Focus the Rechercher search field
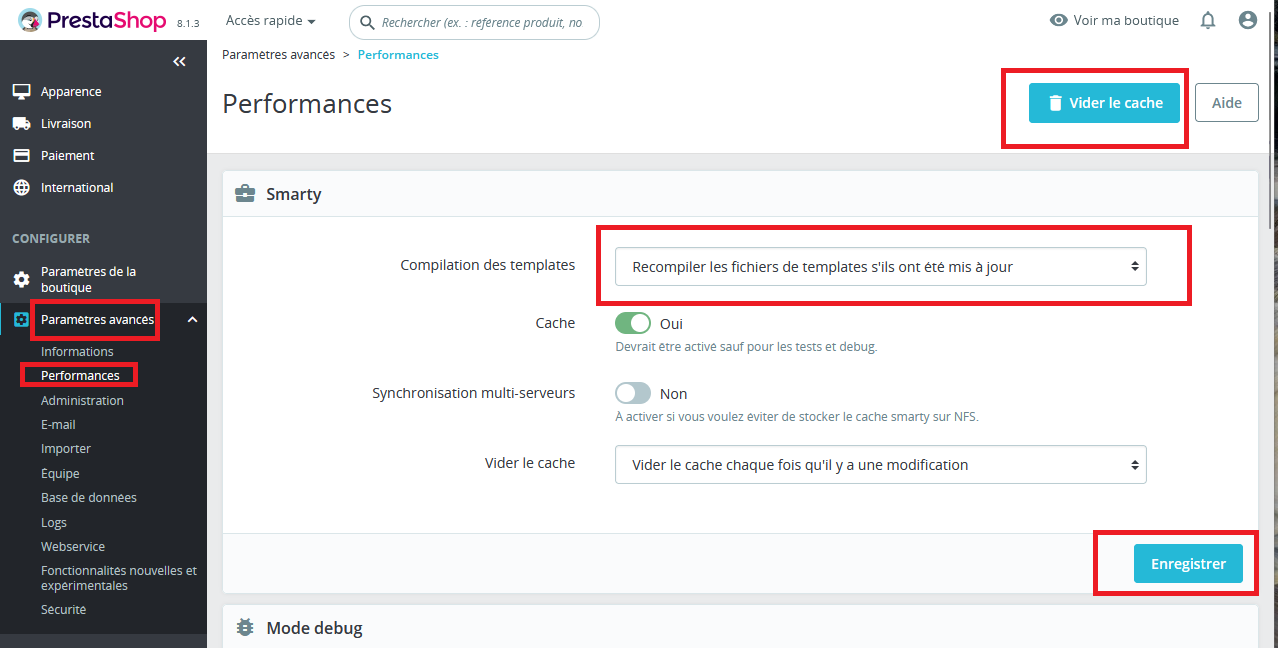 click(482, 22)
